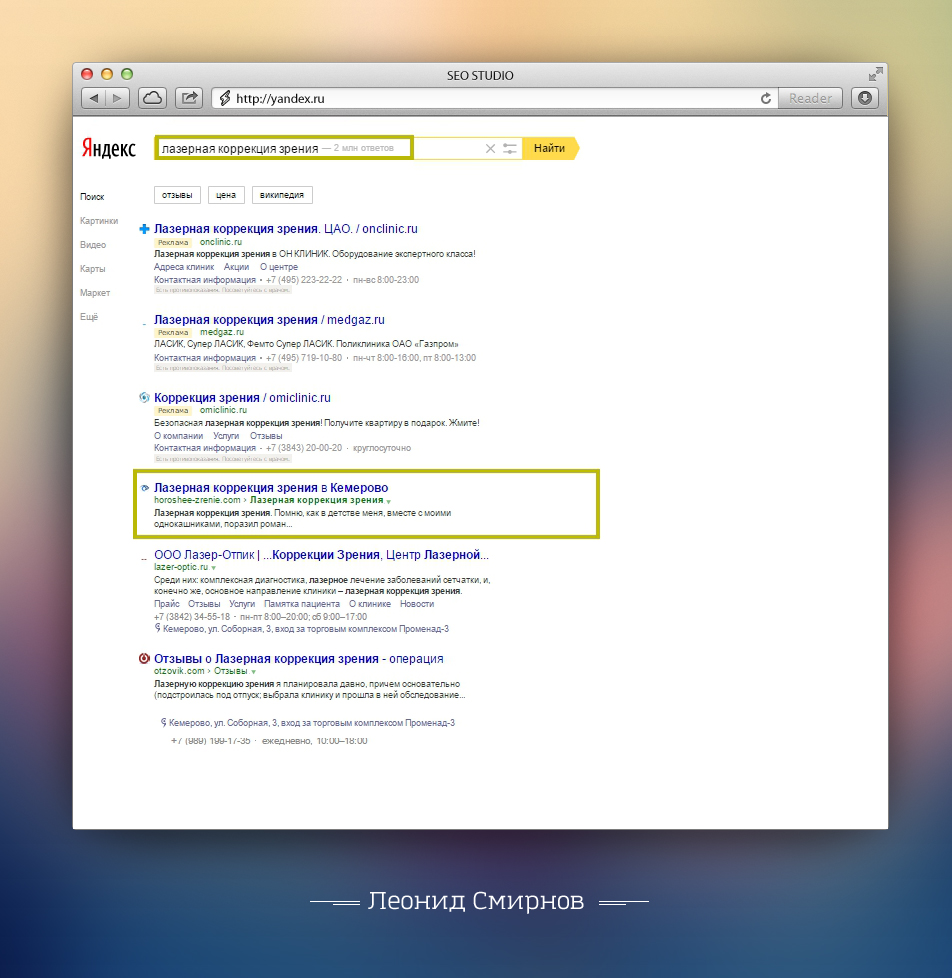Select the цена suggestion chip
952x978 pixels.
click(x=226, y=195)
